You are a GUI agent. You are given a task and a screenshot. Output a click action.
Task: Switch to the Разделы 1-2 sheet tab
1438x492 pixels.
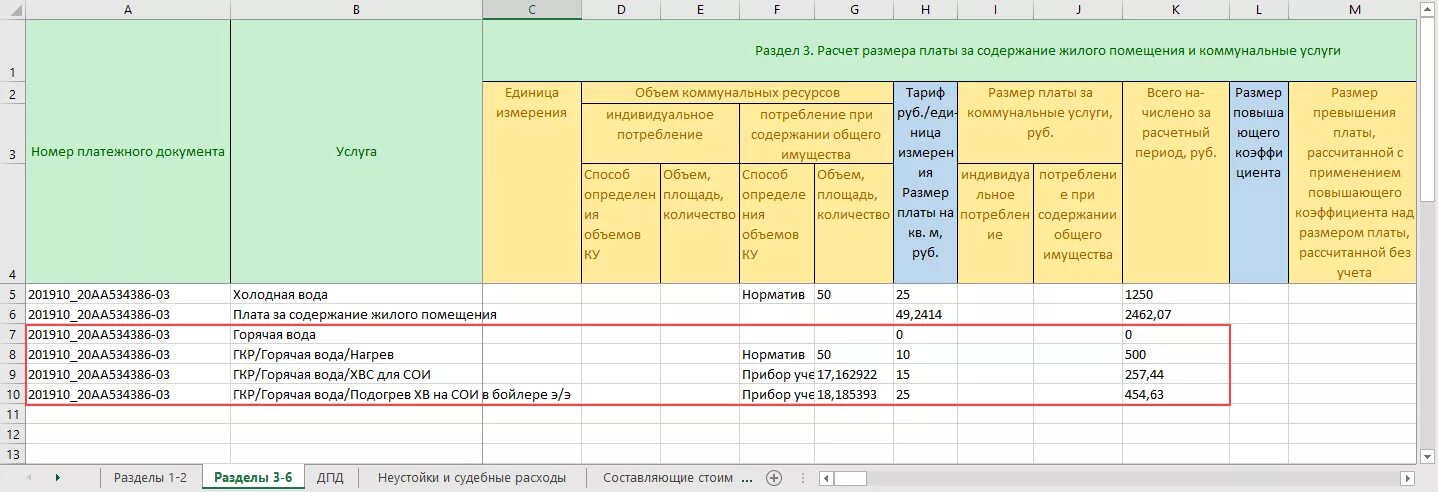pos(150,478)
